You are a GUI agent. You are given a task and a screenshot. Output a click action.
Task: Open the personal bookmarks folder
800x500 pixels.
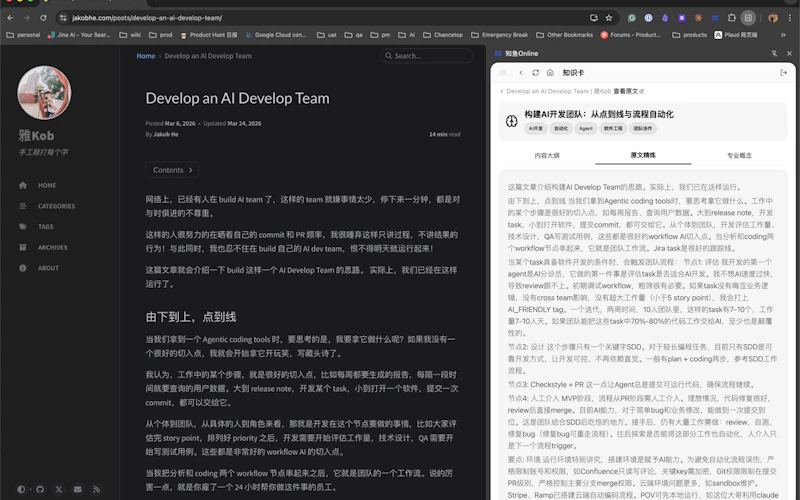23,35
